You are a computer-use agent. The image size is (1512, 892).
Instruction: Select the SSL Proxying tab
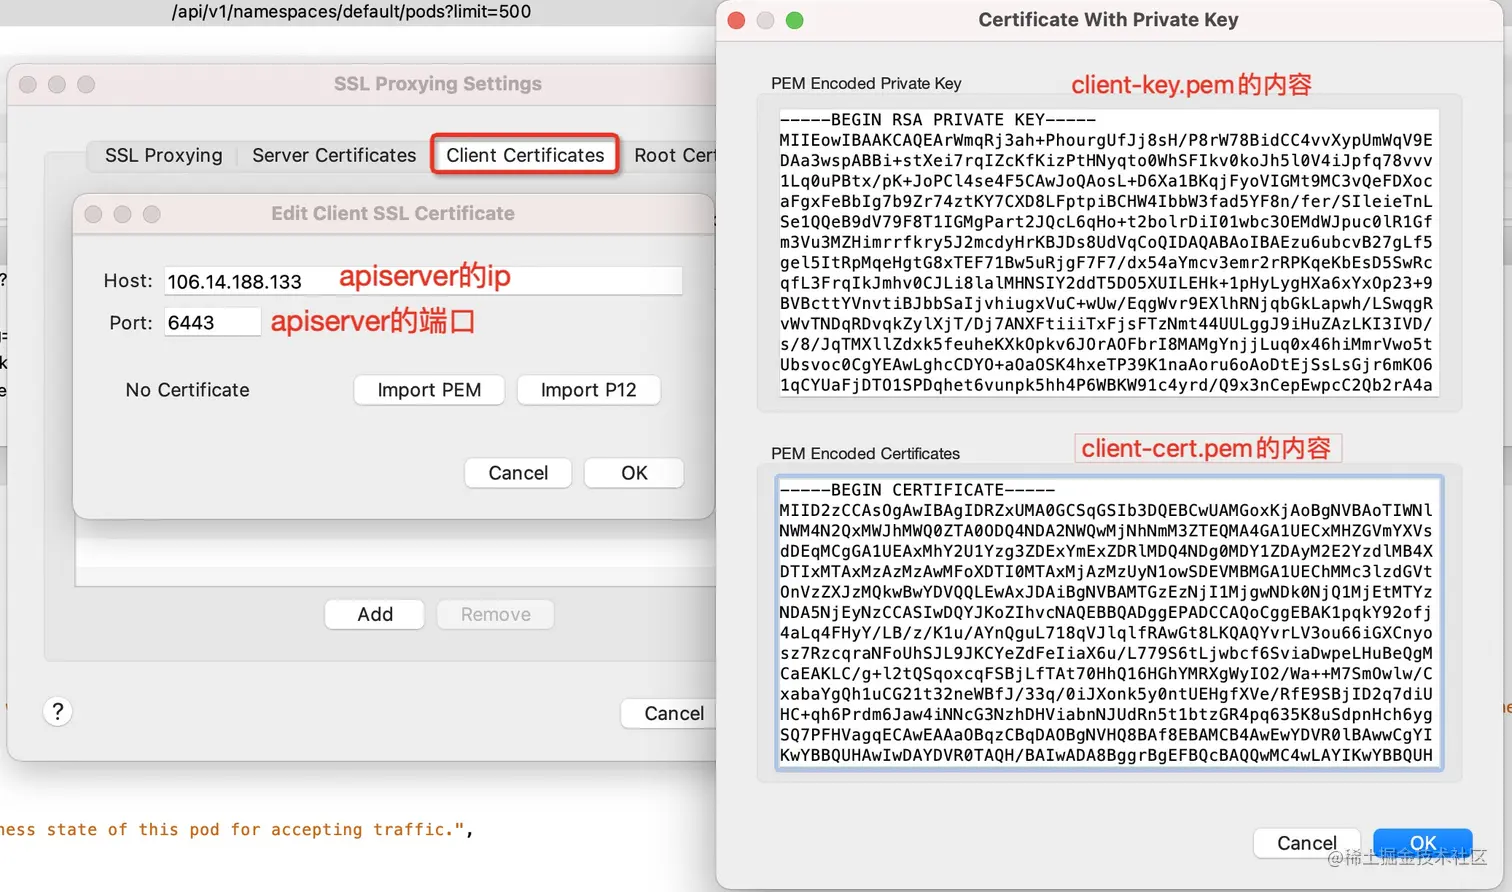(161, 155)
